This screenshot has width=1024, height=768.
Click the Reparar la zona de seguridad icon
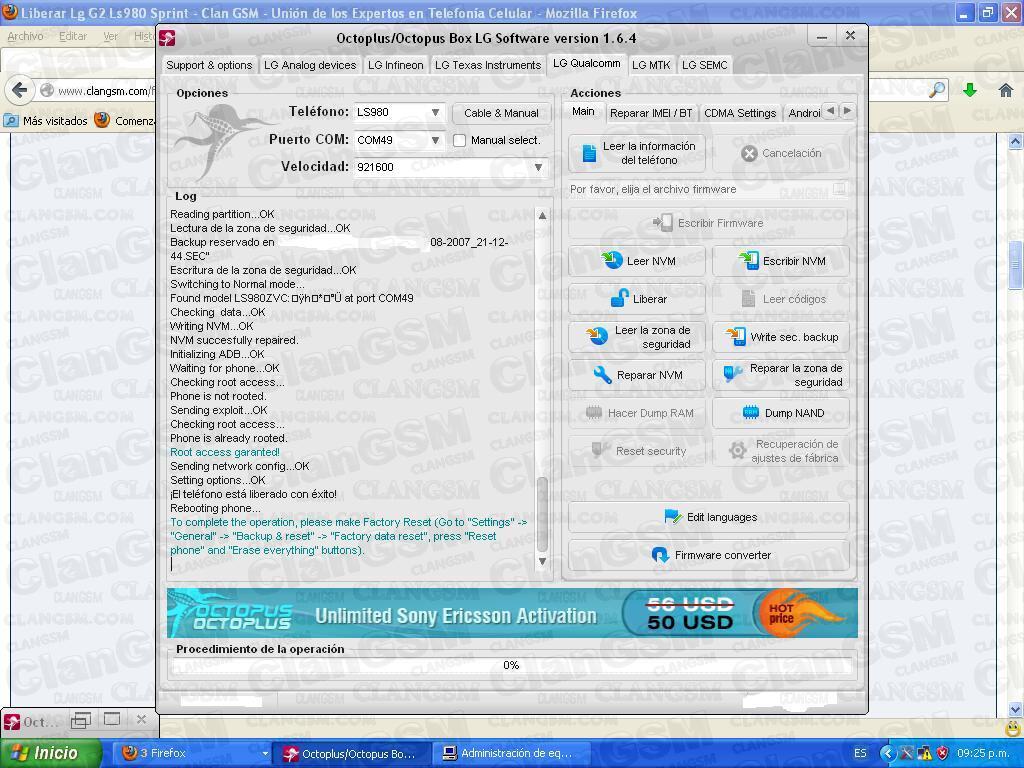click(x=733, y=374)
